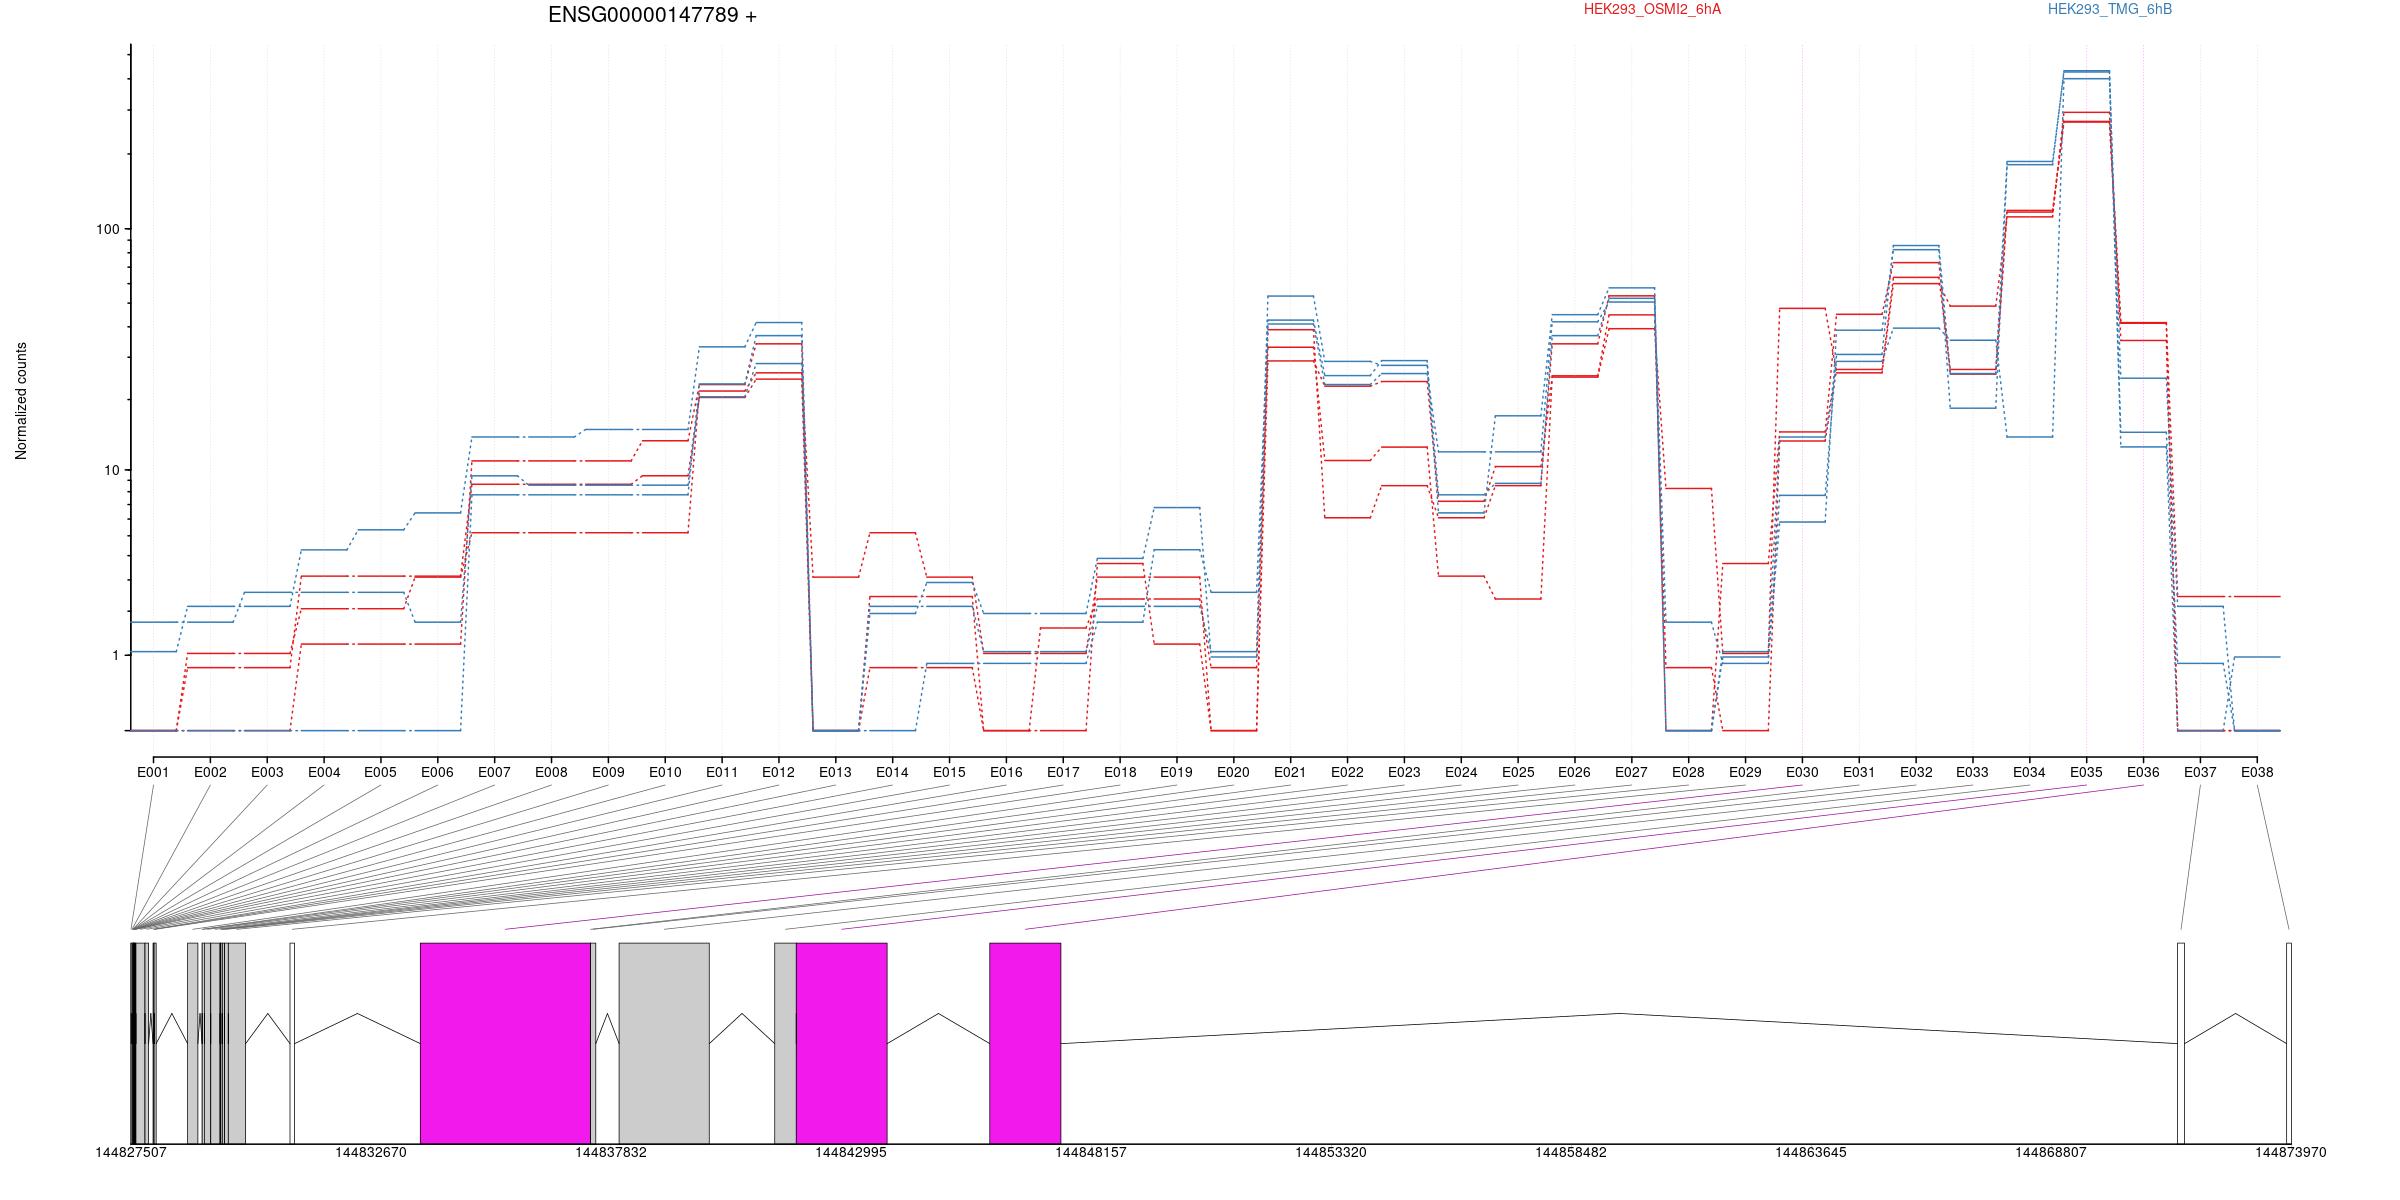Click exon label E024

pyautogui.click(x=1461, y=772)
